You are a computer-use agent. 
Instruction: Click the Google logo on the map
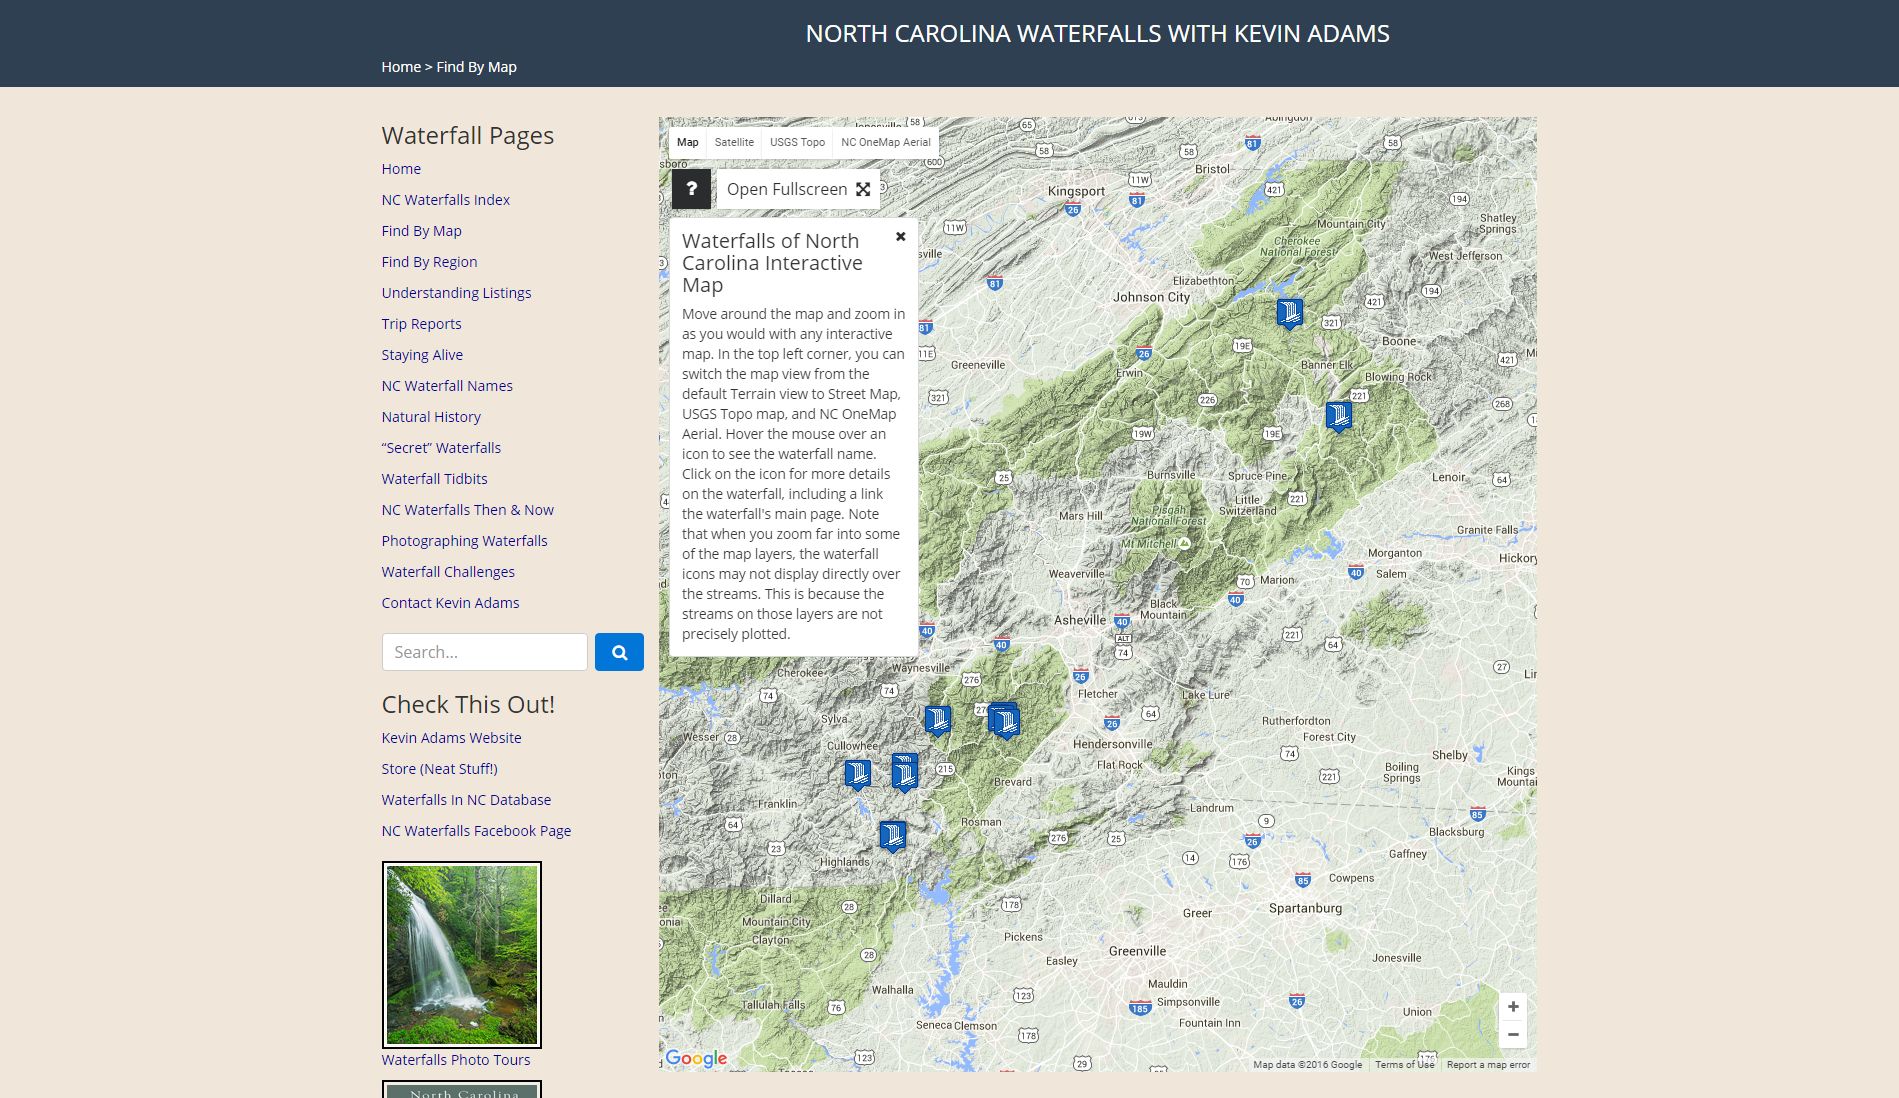coord(697,1058)
